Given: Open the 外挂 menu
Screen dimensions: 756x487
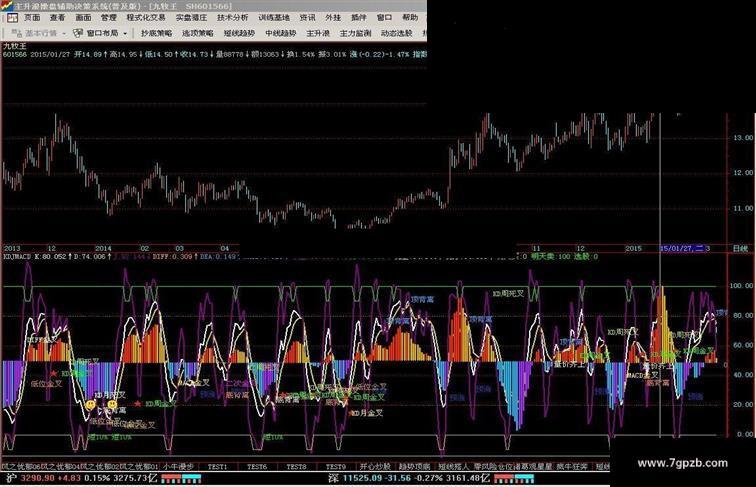Looking at the screenshot, I should 333,18.
